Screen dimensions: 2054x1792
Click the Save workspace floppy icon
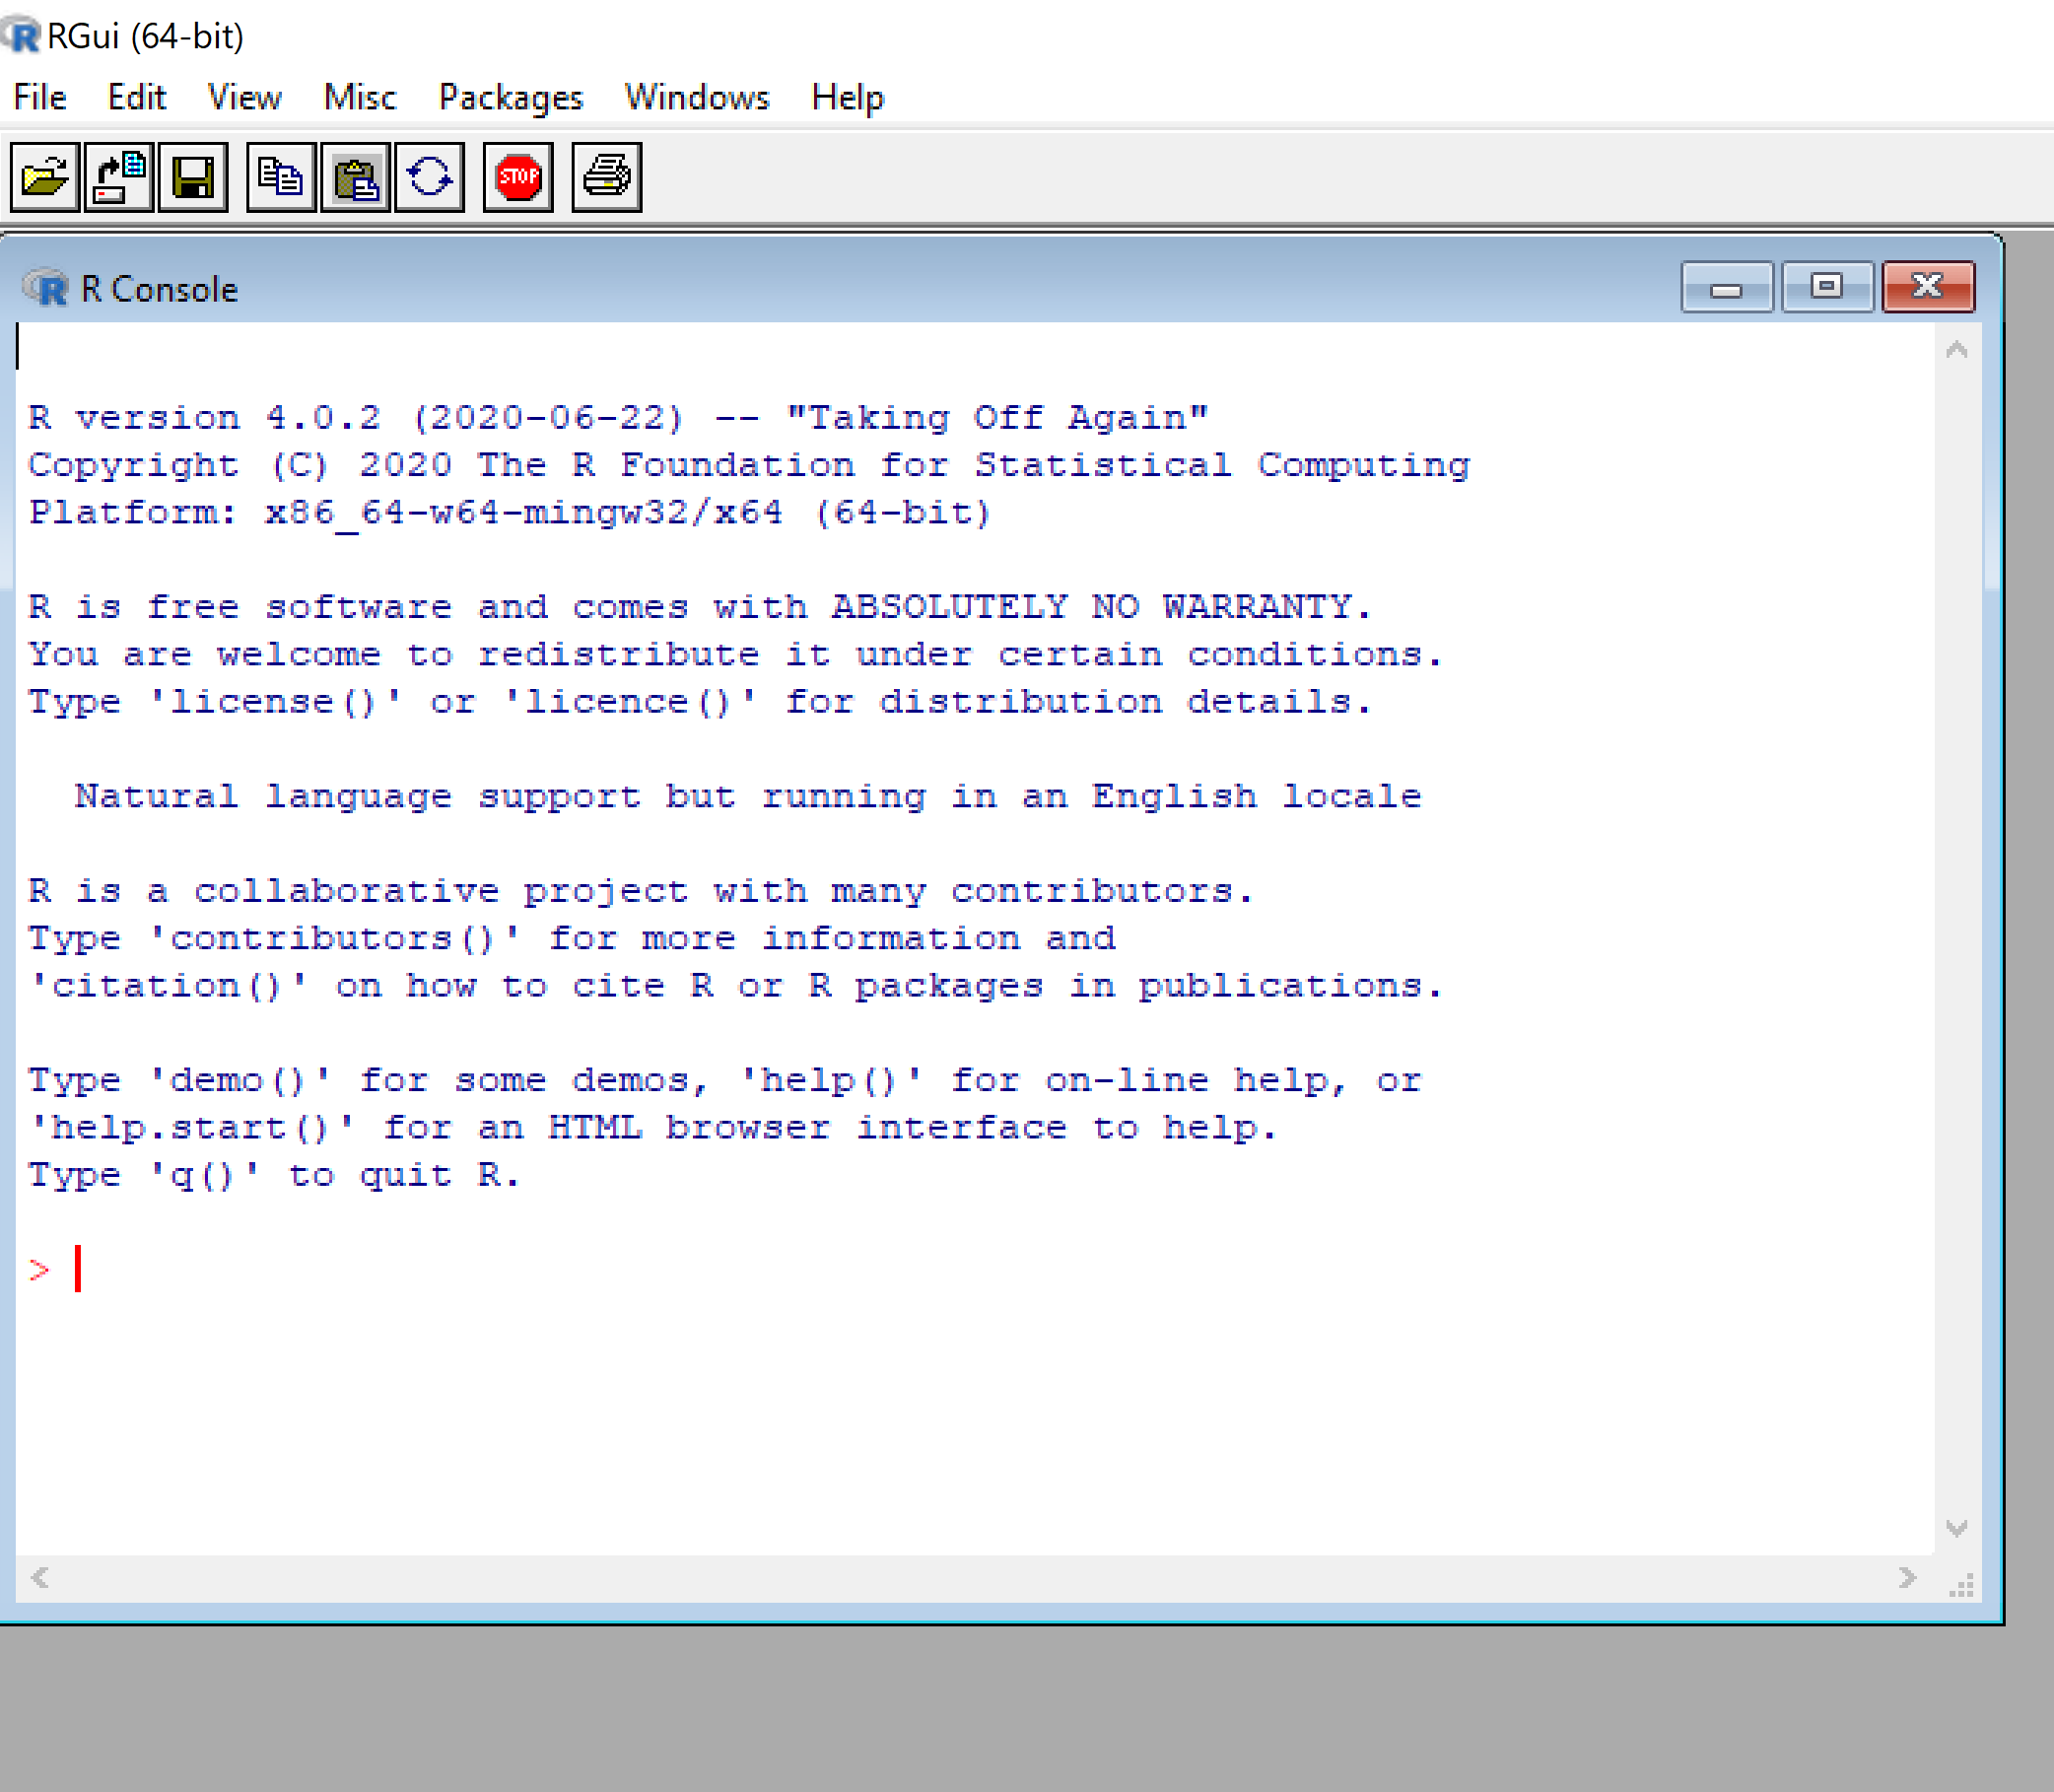[193, 178]
